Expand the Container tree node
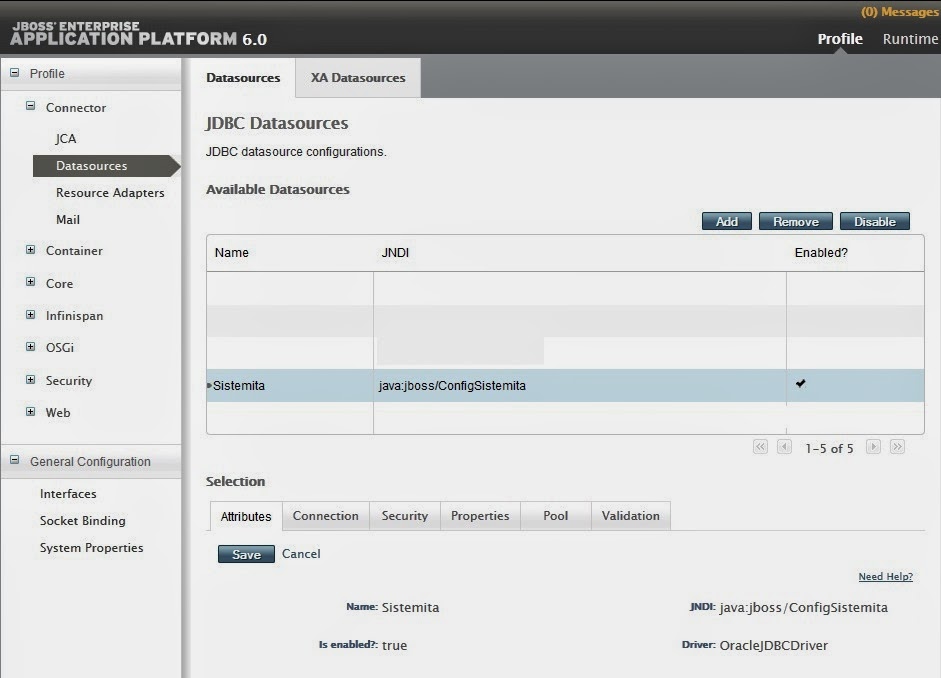This screenshot has width=941, height=678. pos(31,250)
